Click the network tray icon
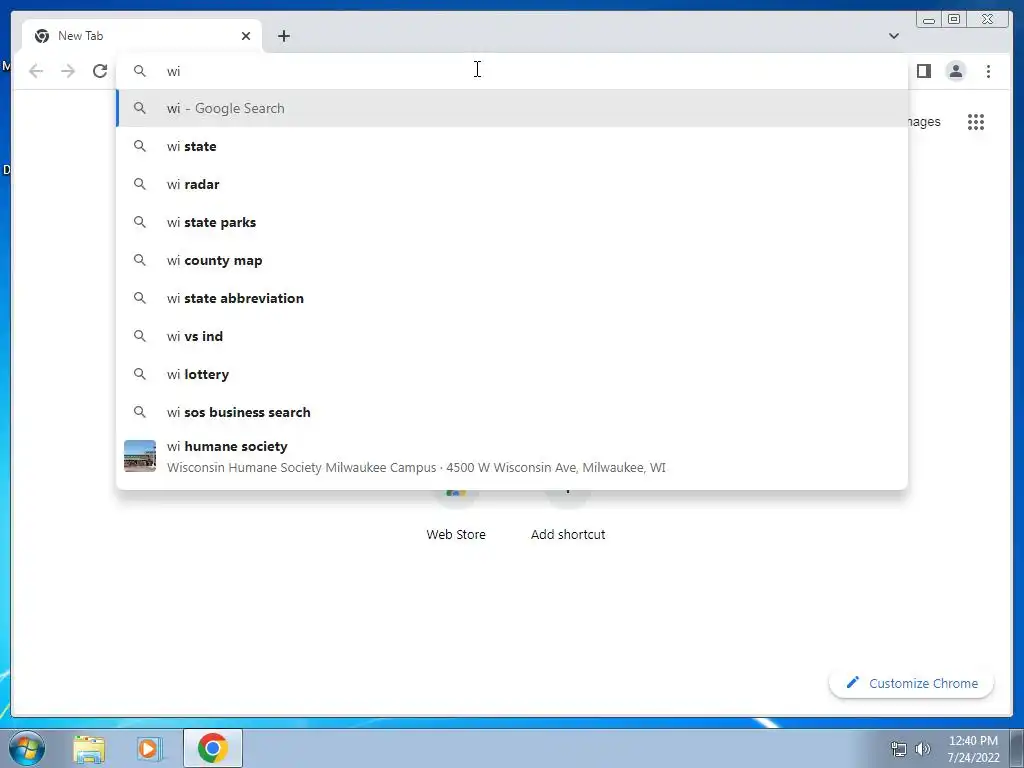The image size is (1024, 768). pos(899,749)
